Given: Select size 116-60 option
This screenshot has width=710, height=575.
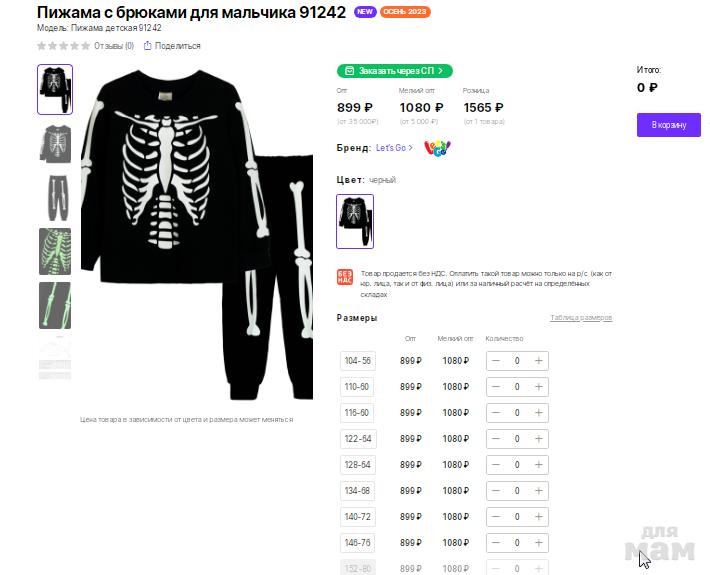Looking at the screenshot, I should (357, 413).
